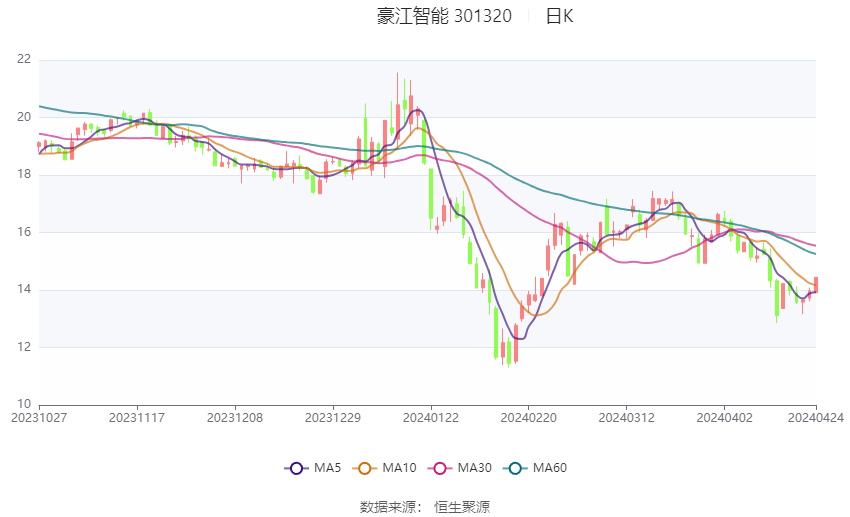This screenshot has height=517, width=850.
Task: Click the 20231208 date label
Action: click(x=235, y=418)
